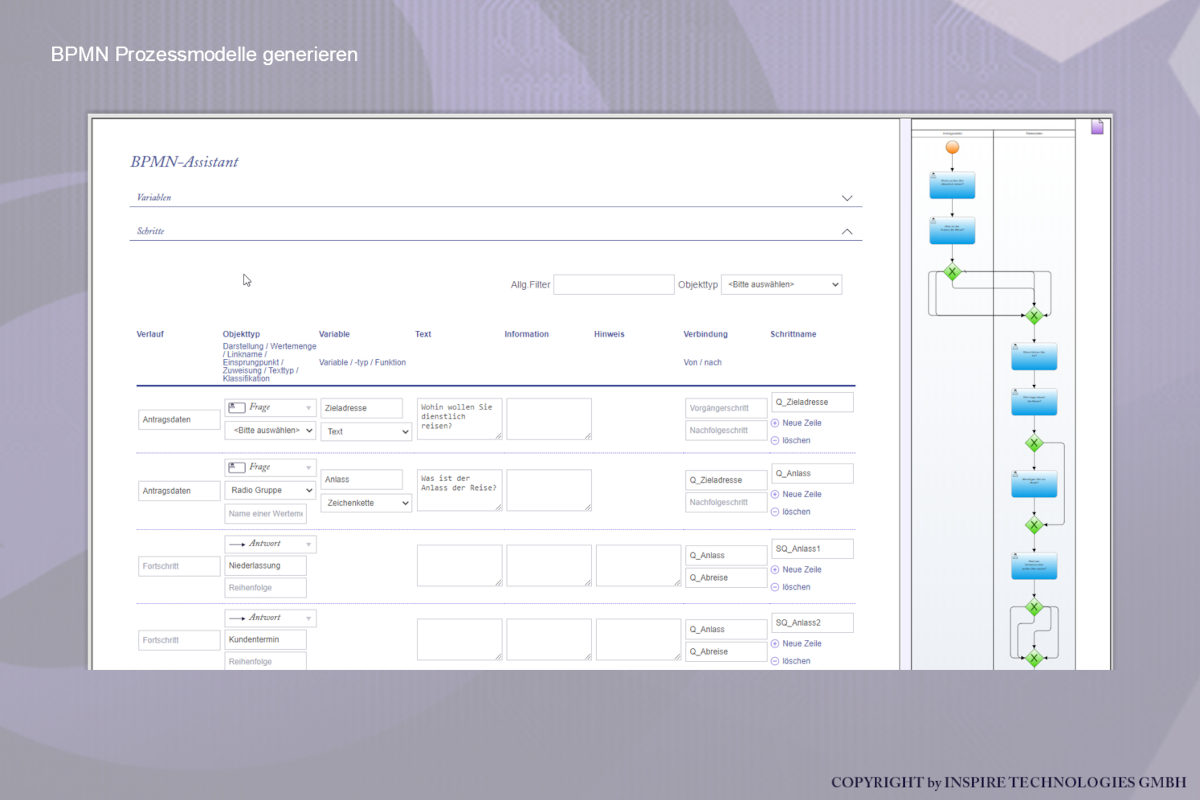Click the SQ_Anlass2 step name field
Image resolution: width=1200 pixels, height=800 pixels.
point(812,623)
